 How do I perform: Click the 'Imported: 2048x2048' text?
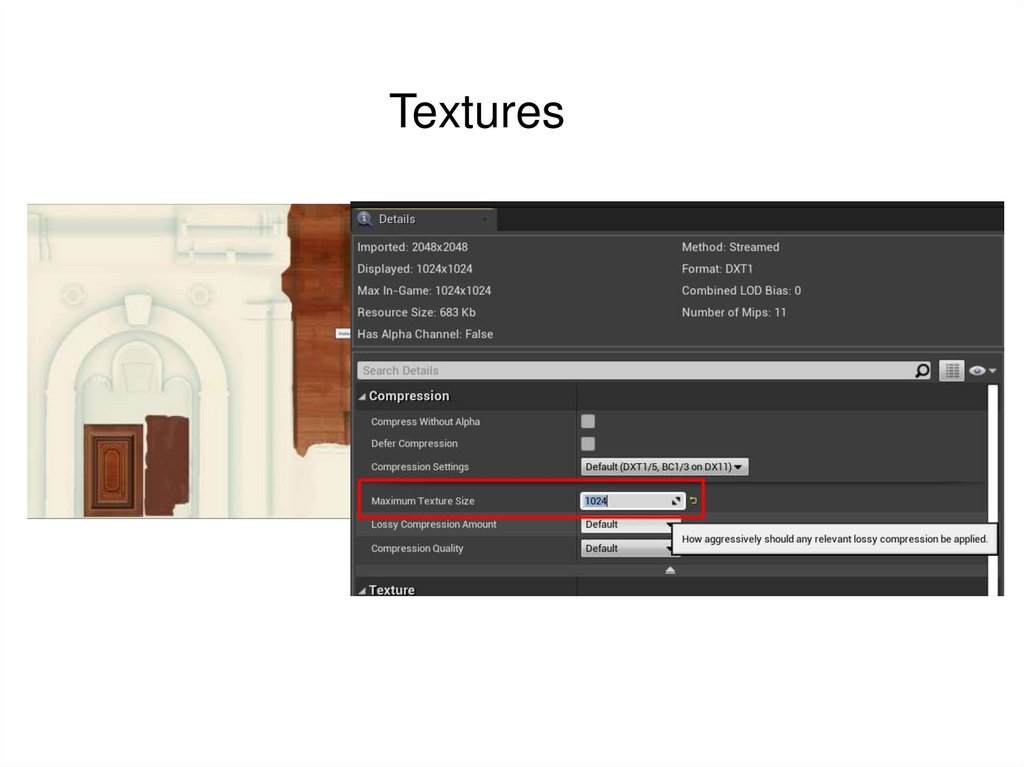(412, 247)
